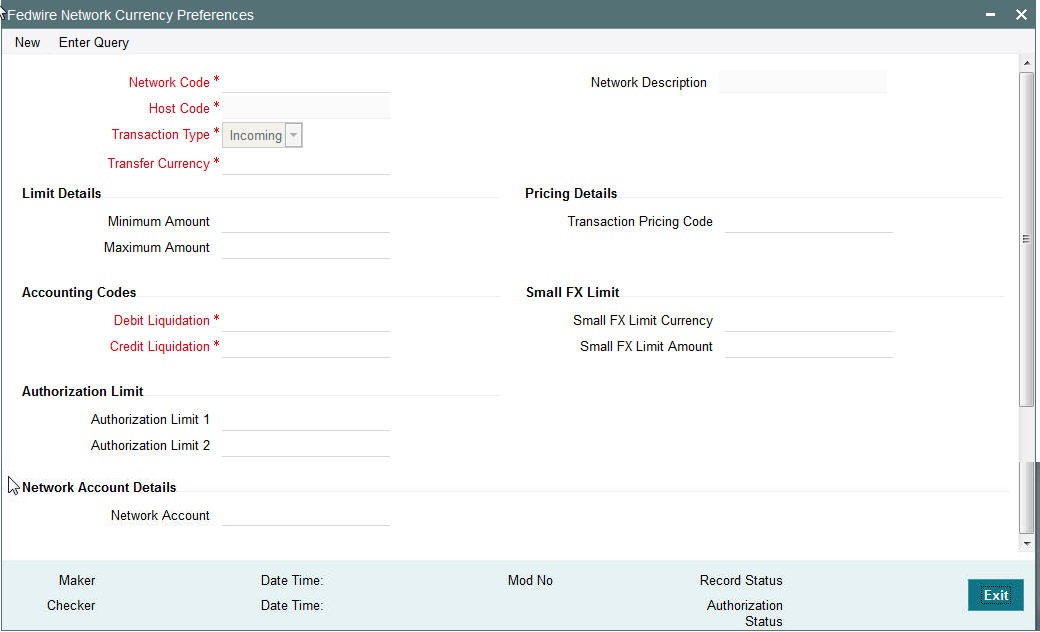The height and width of the screenshot is (632, 1040).
Task: Click the vertical scrollbar thumb
Action: 1027,239
